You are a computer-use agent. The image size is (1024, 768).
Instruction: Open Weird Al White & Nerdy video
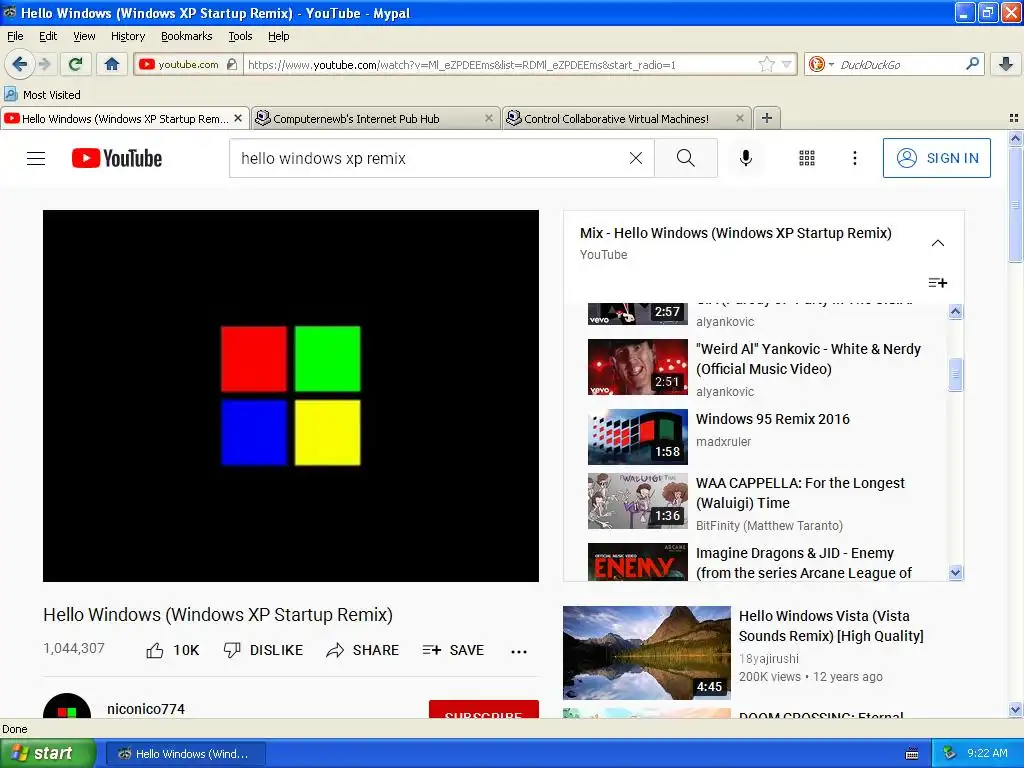pos(808,359)
